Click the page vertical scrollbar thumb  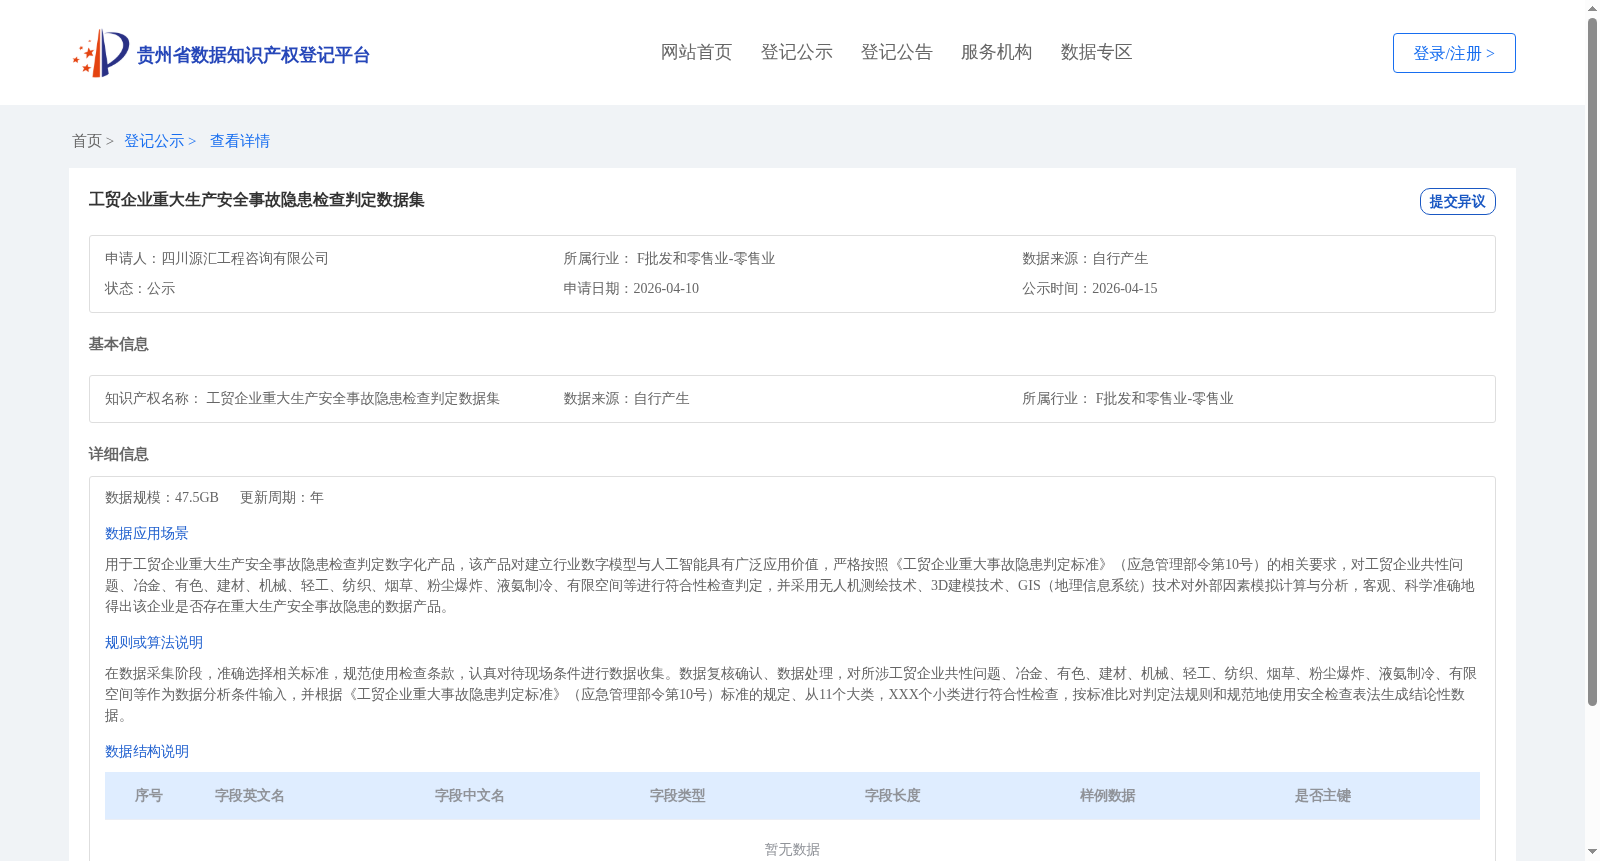1592,362
